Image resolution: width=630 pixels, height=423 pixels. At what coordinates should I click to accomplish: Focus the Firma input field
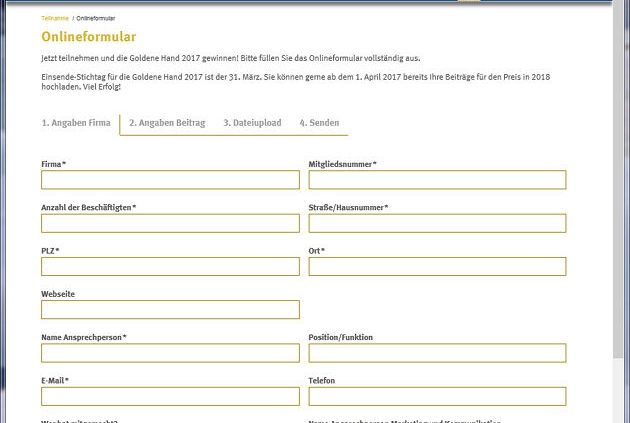(170, 180)
